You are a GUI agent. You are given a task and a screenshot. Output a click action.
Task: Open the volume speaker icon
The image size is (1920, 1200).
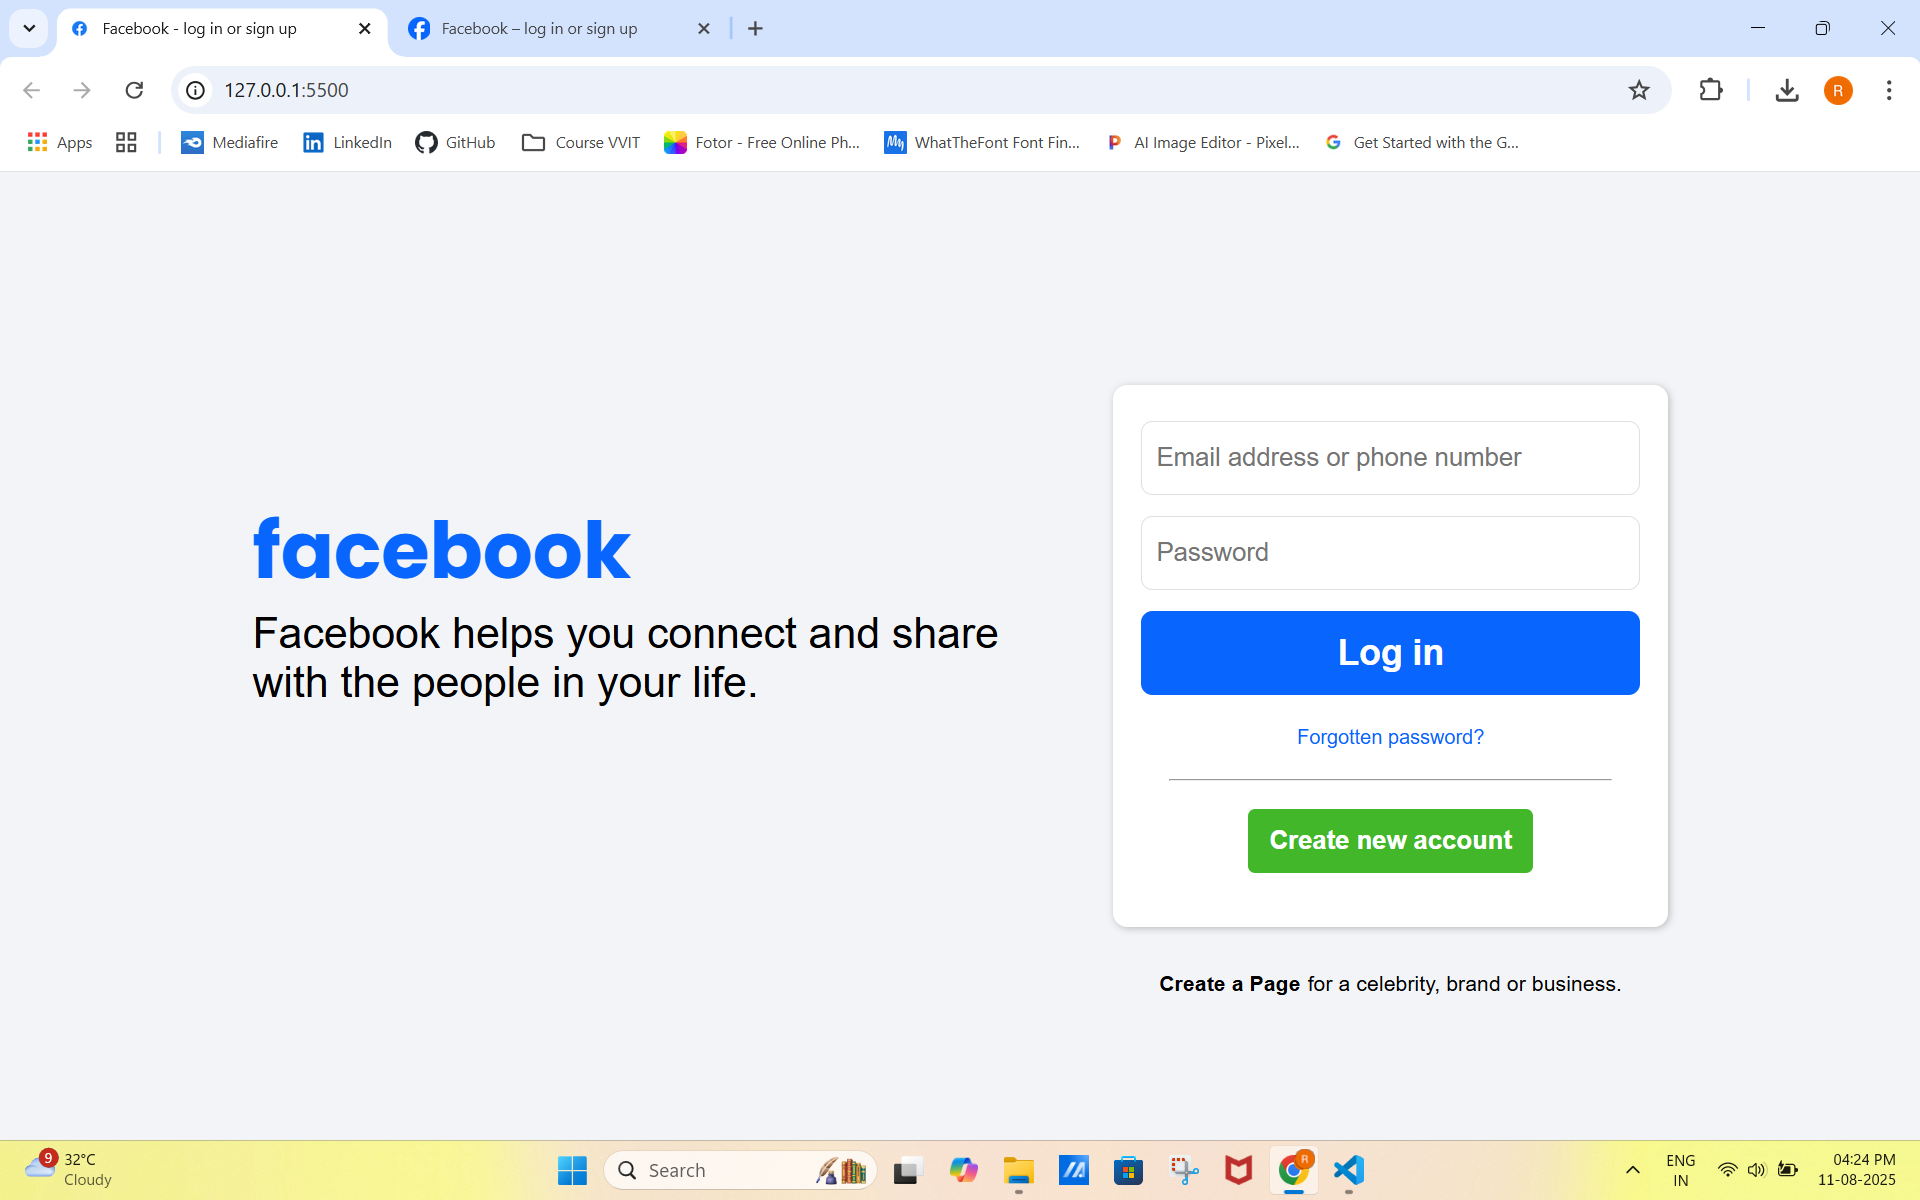click(x=1756, y=1170)
